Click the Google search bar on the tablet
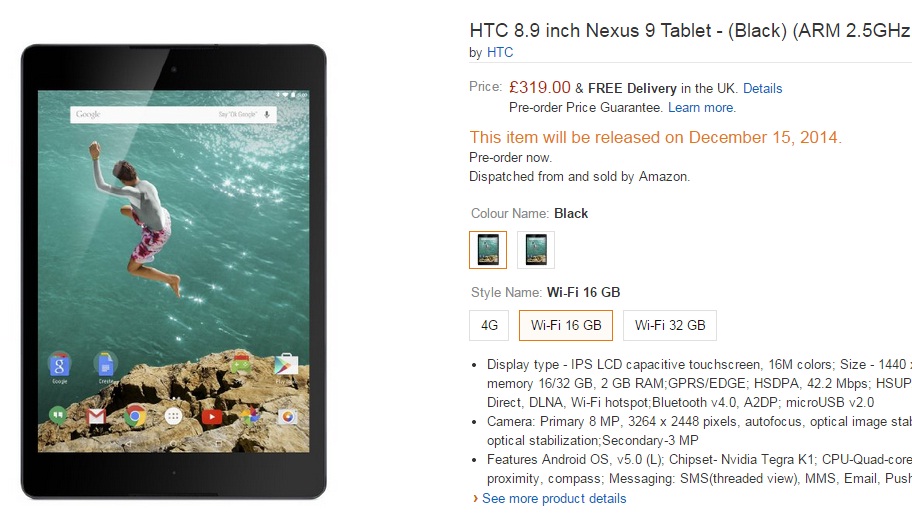This screenshot has width=912, height=532. [x=173, y=115]
